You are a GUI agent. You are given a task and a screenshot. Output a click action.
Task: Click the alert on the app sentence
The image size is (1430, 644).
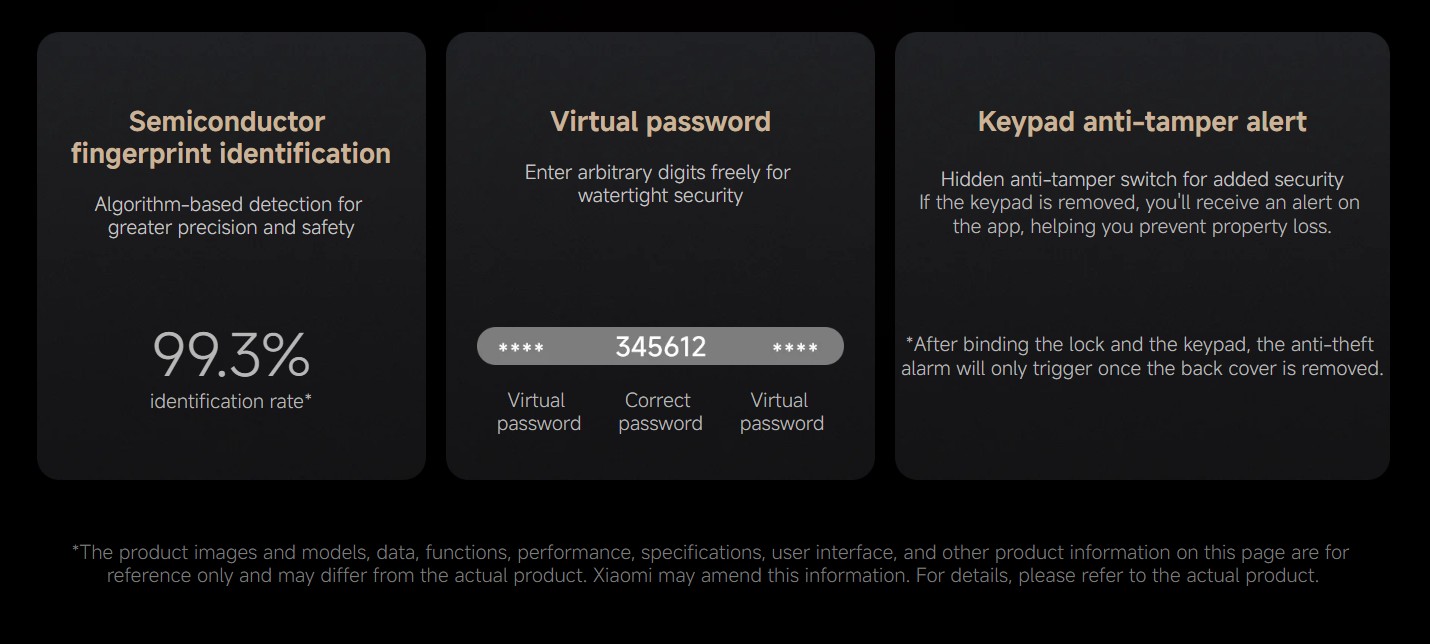(1142, 215)
